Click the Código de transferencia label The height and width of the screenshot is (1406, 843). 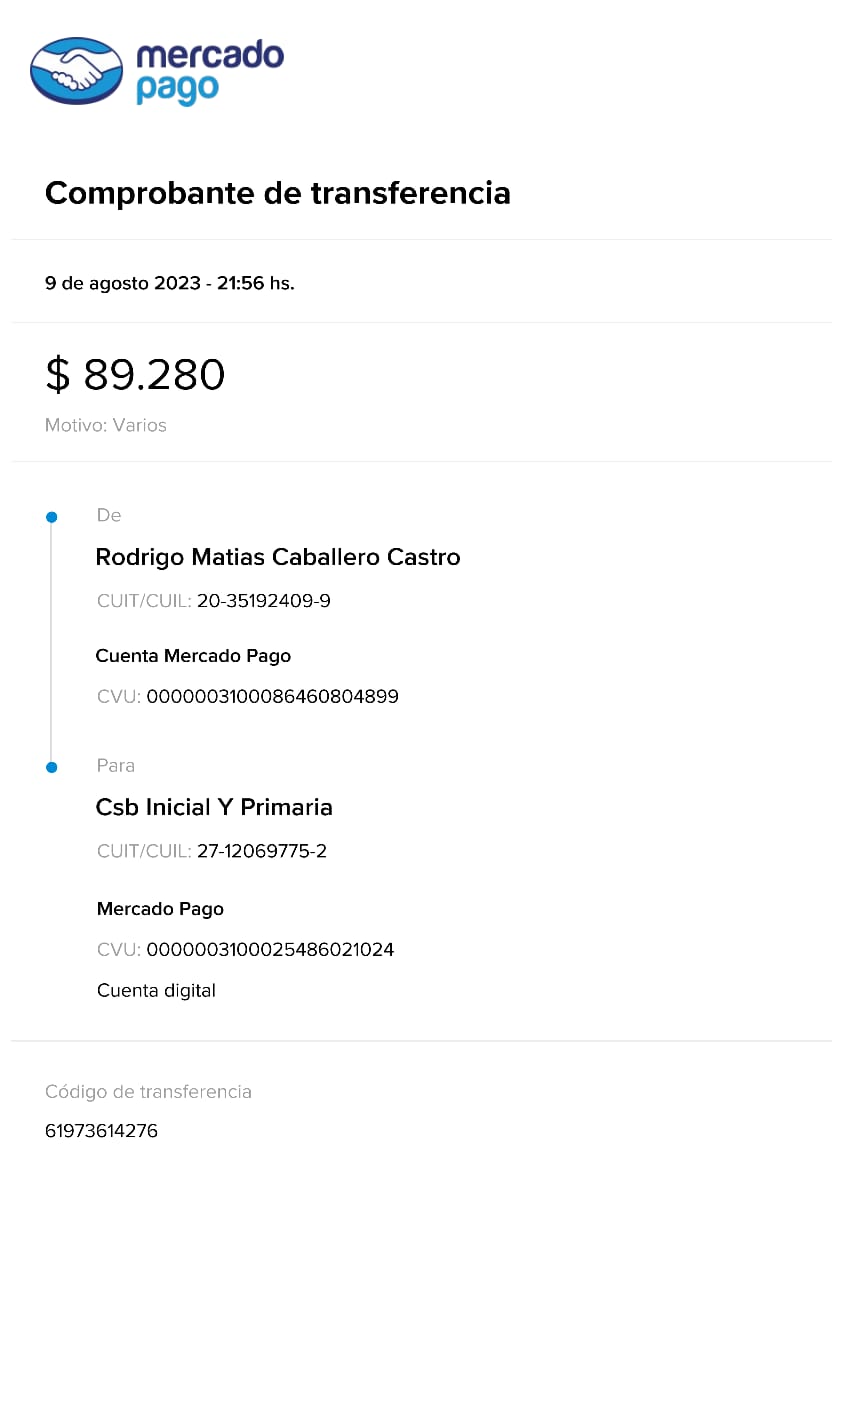click(x=148, y=1091)
